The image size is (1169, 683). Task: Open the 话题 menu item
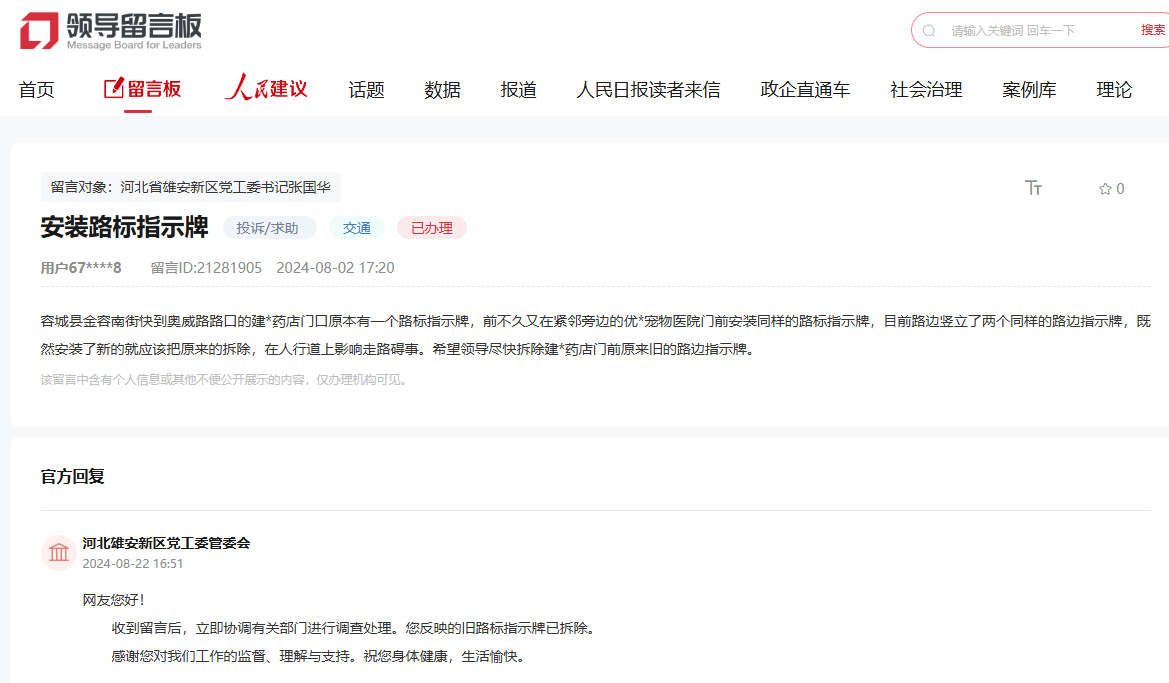[x=366, y=90]
